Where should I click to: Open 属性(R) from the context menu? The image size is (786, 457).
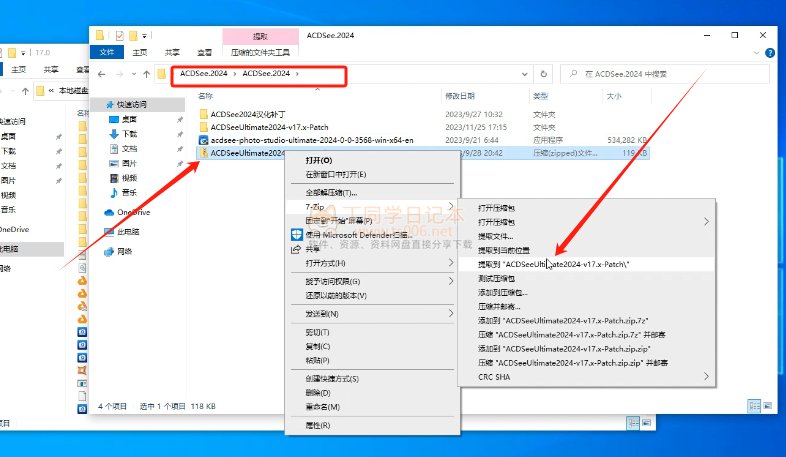coord(372,425)
